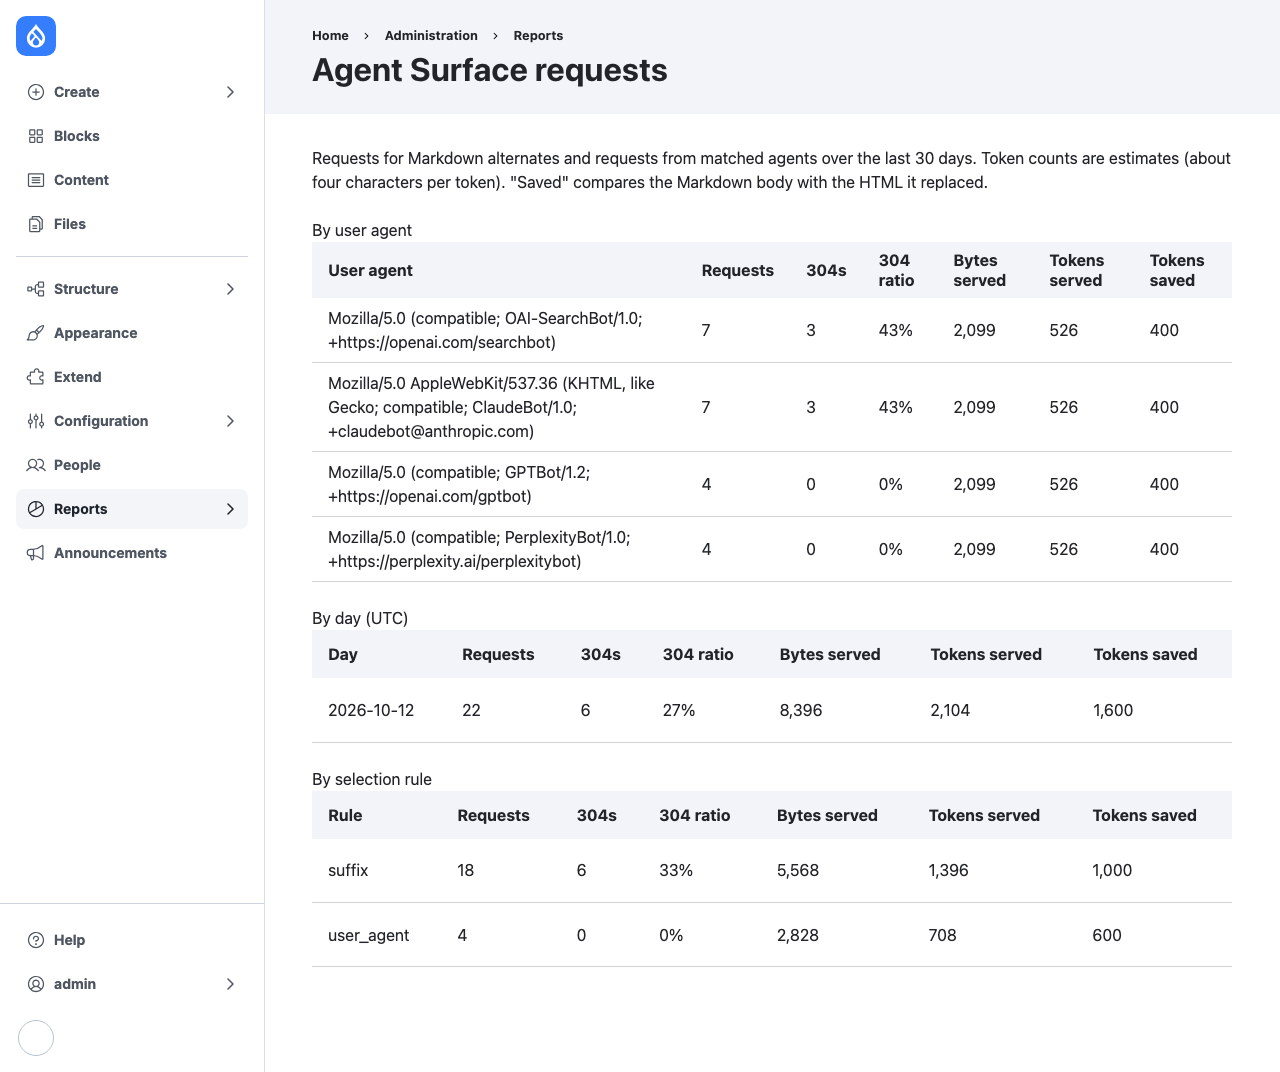
Task: Click the Help question mark icon
Action: point(36,940)
